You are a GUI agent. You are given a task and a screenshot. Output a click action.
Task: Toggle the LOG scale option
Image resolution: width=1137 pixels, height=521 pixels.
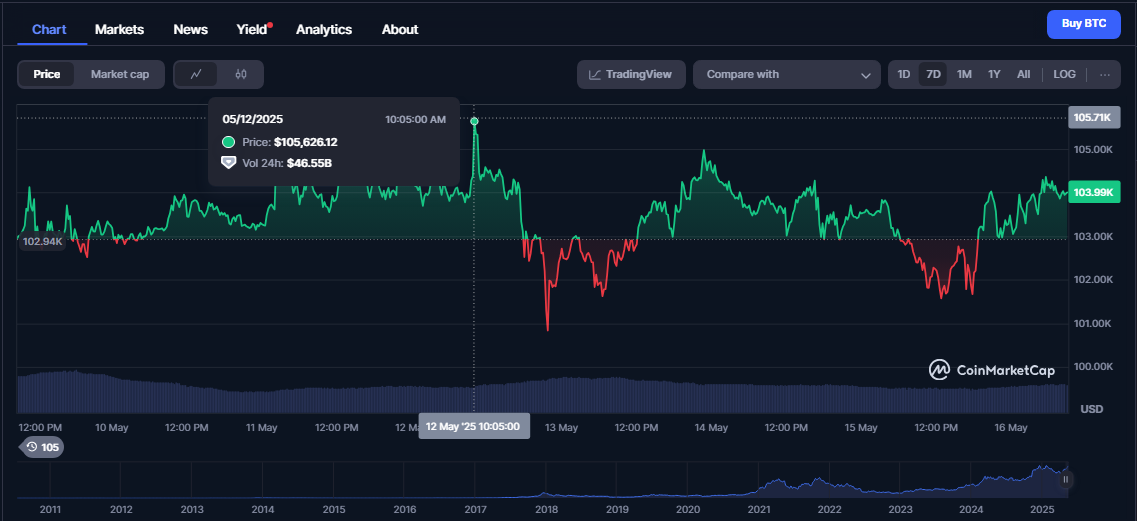(x=1064, y=74)
